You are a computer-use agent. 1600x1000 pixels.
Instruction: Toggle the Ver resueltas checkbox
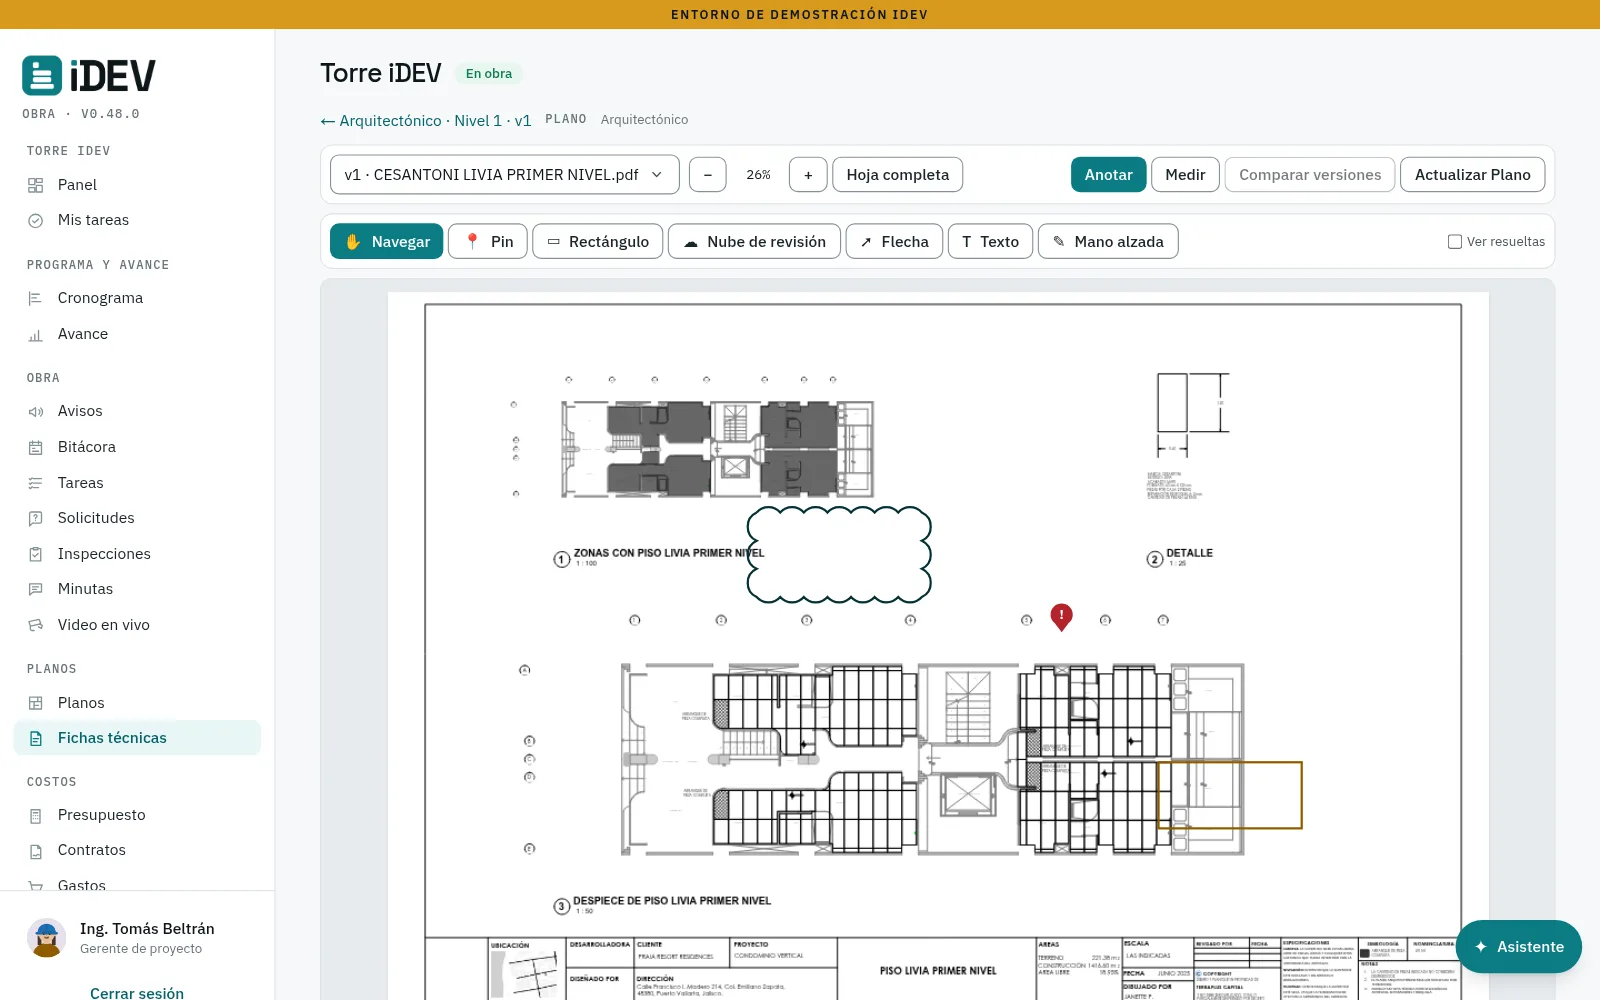[1455, 241]
